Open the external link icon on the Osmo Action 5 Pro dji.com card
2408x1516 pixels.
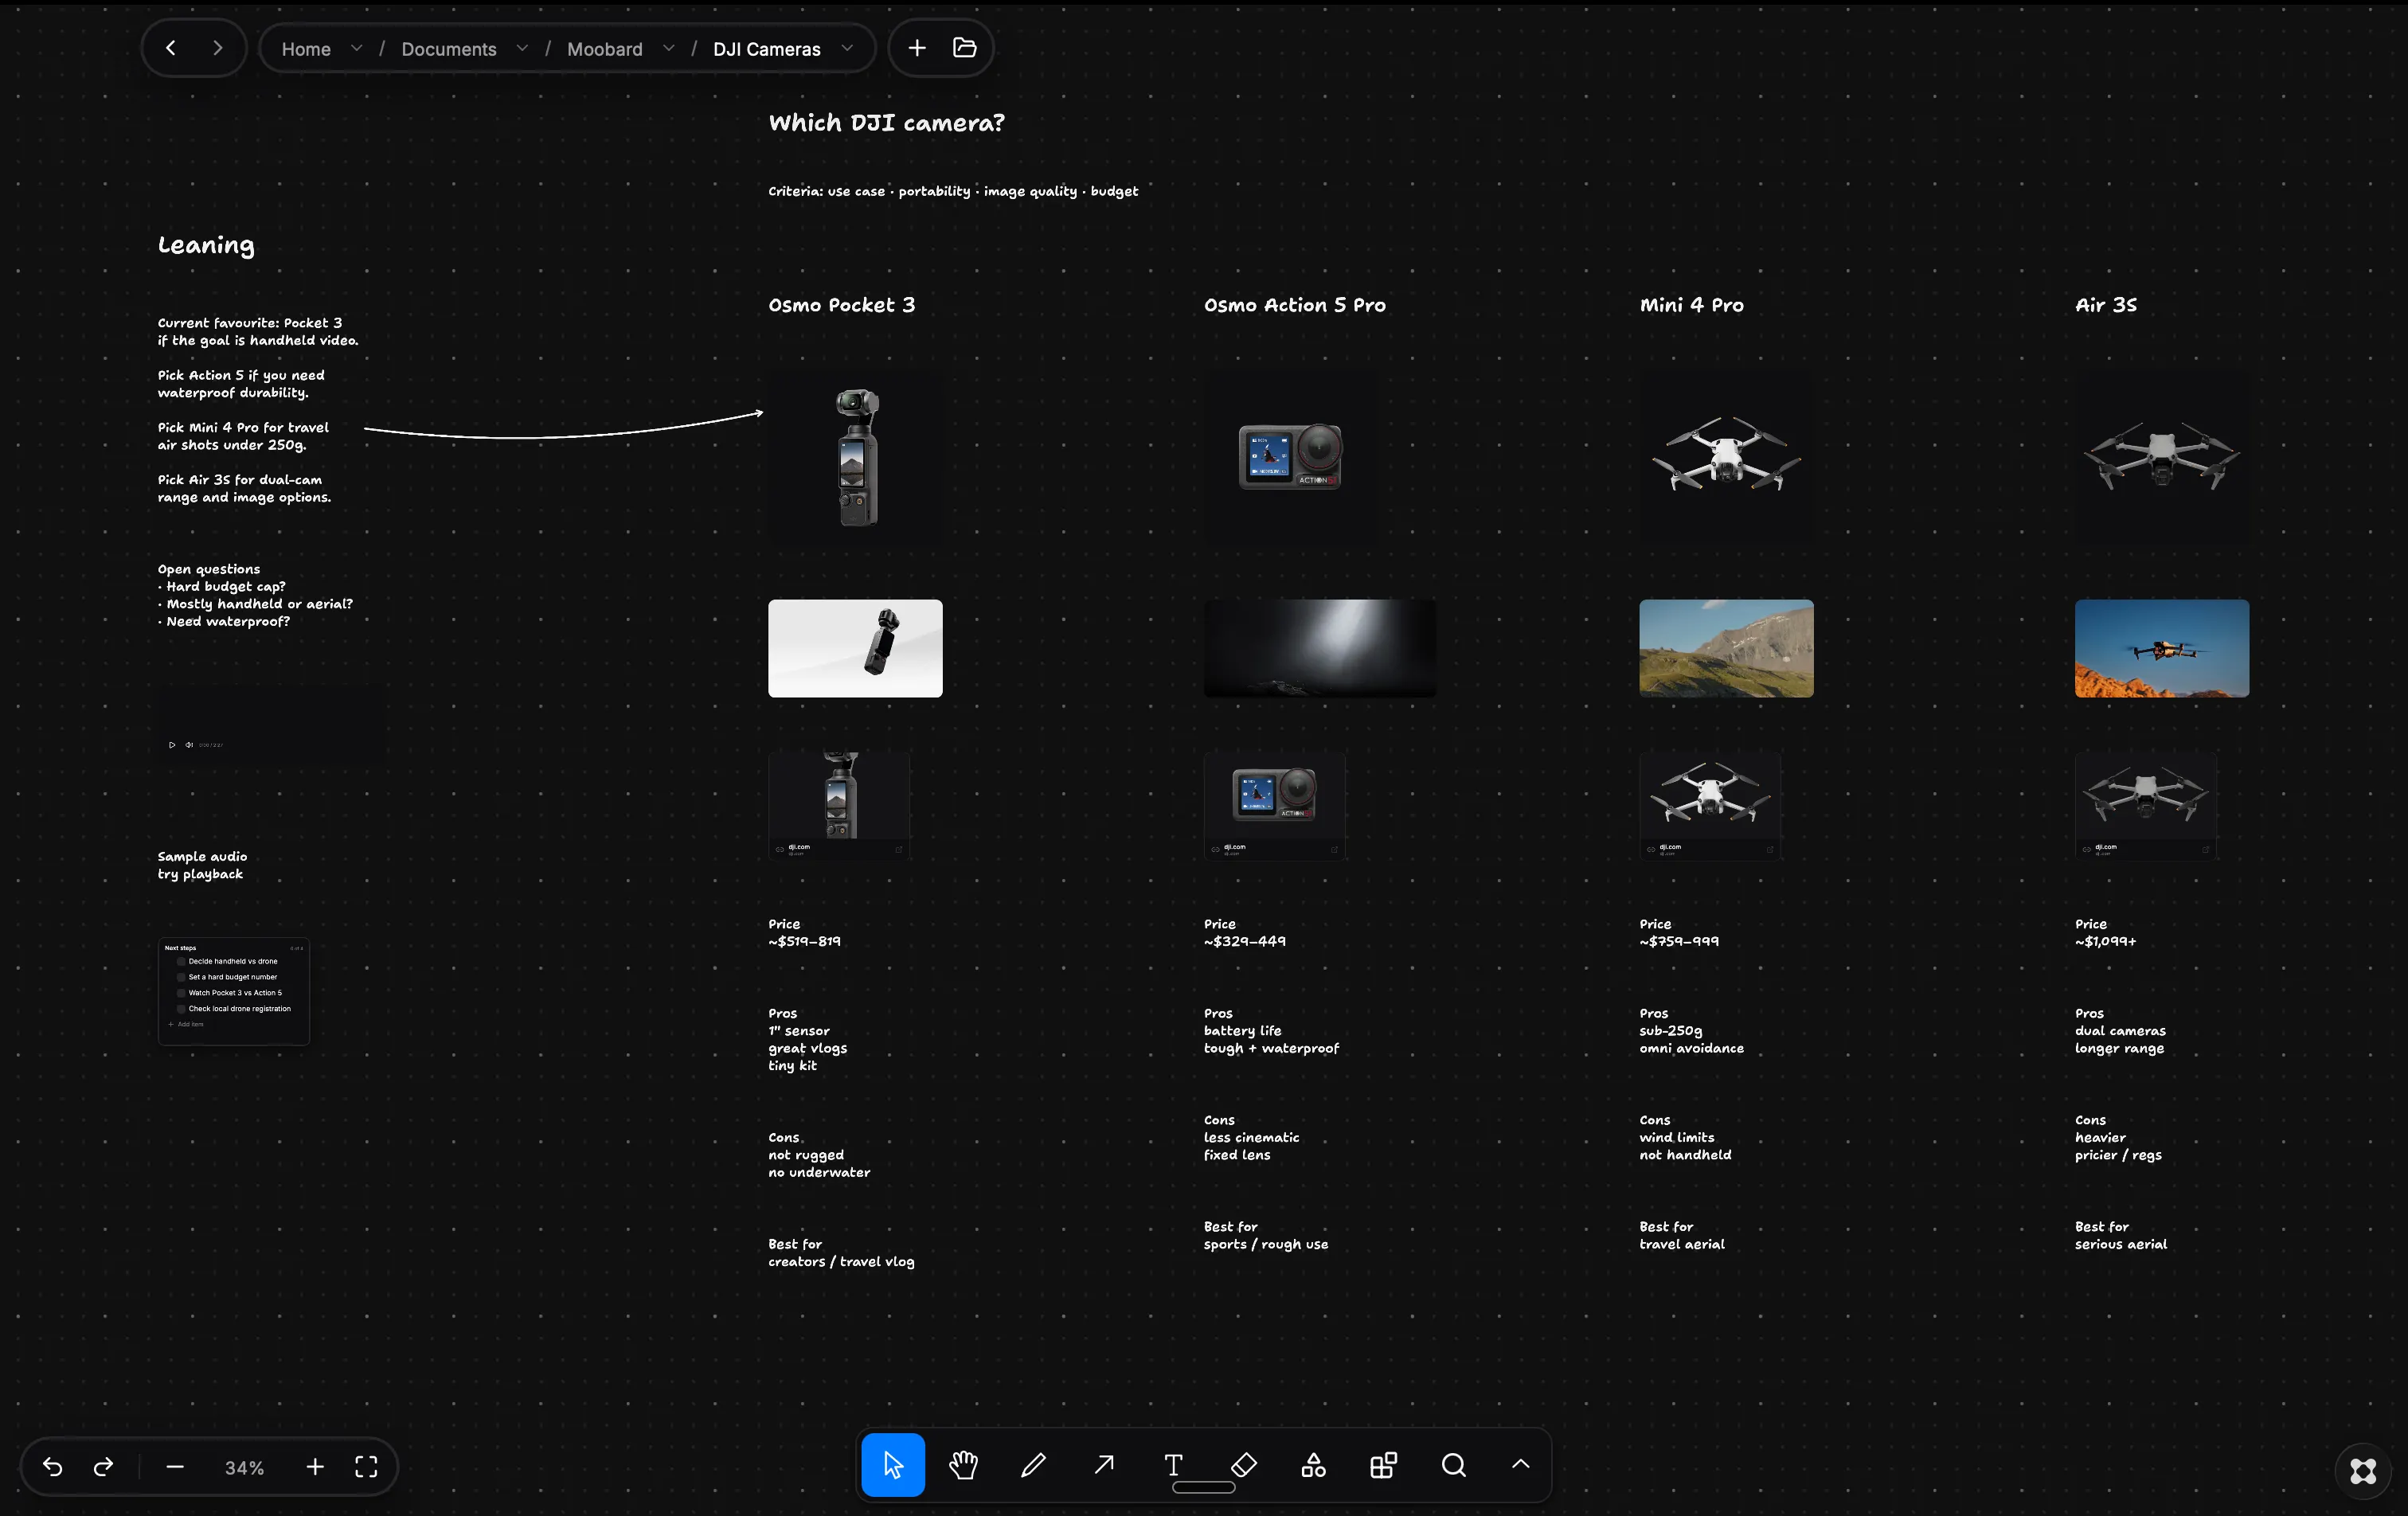1335,850
